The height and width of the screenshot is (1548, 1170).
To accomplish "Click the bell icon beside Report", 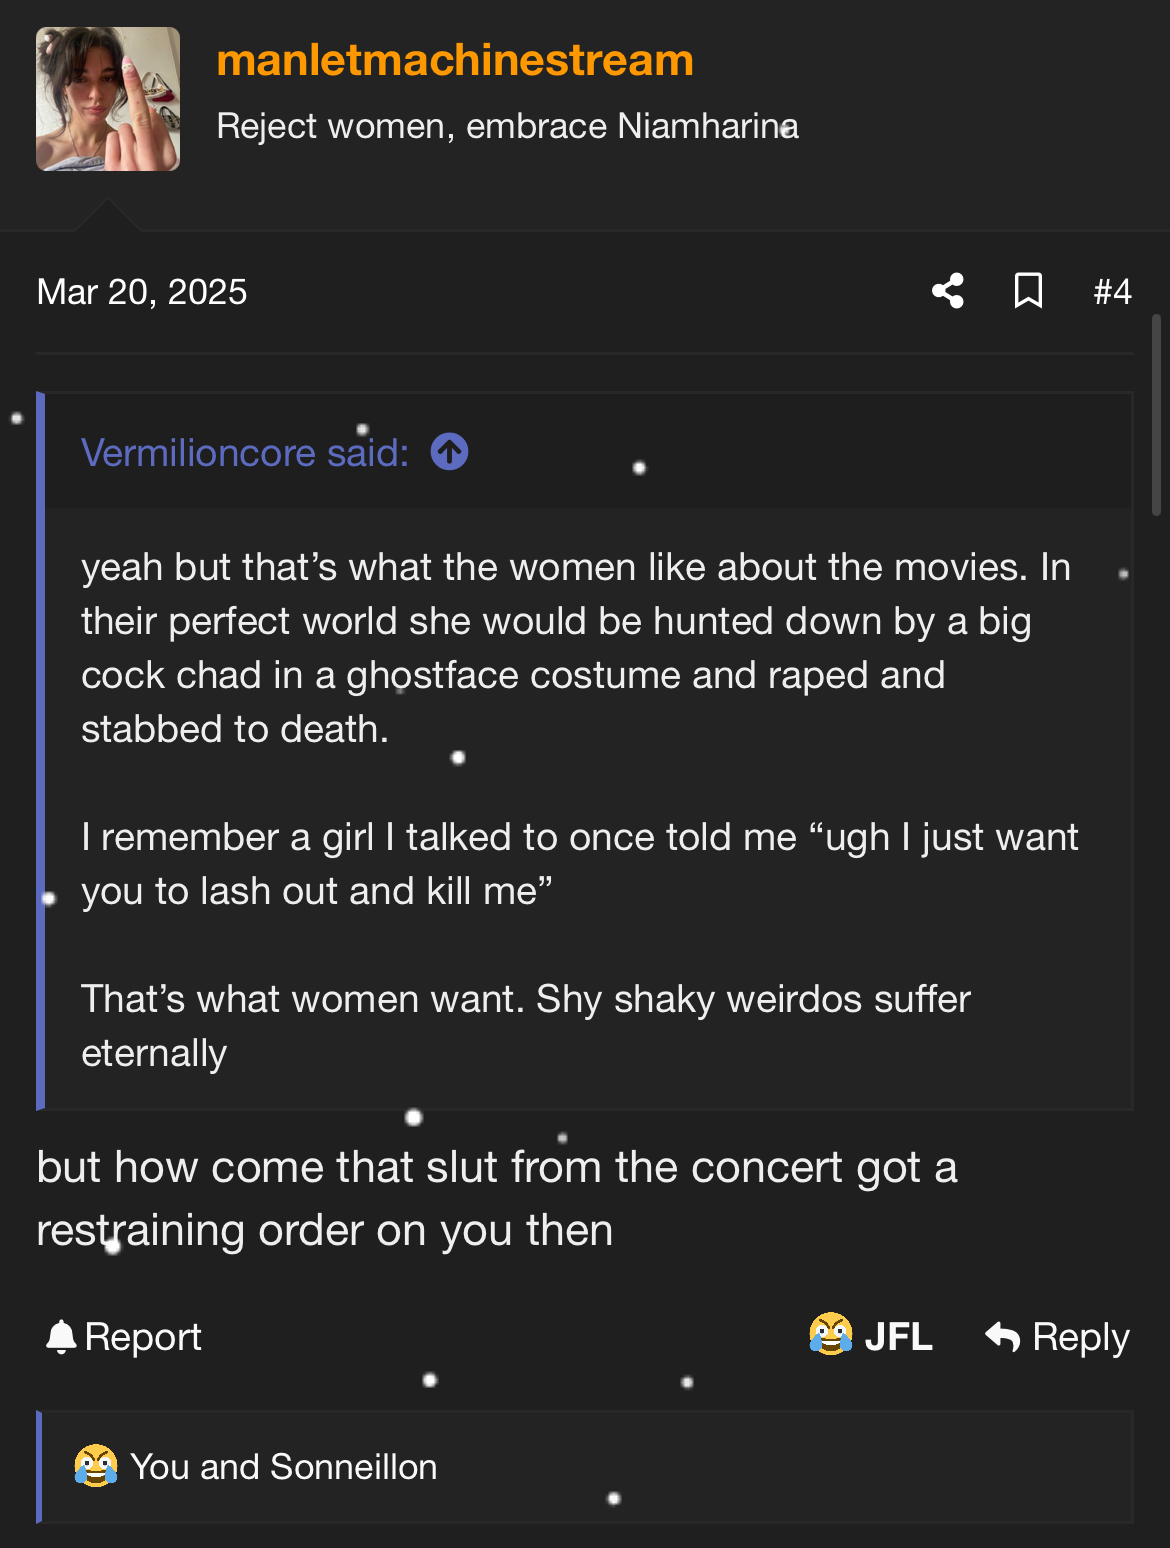I will (x=61, y=1337).
